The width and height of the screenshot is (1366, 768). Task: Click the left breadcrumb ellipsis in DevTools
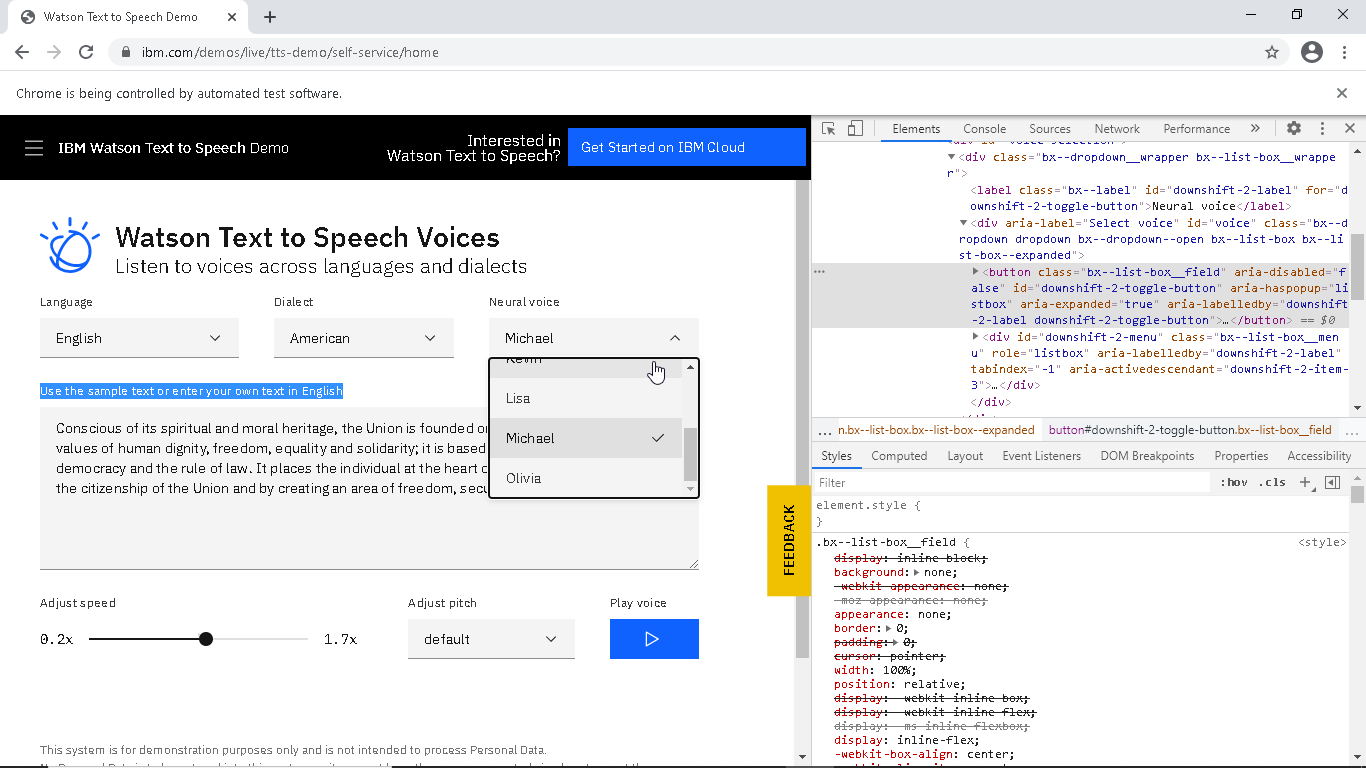(825, 430)
